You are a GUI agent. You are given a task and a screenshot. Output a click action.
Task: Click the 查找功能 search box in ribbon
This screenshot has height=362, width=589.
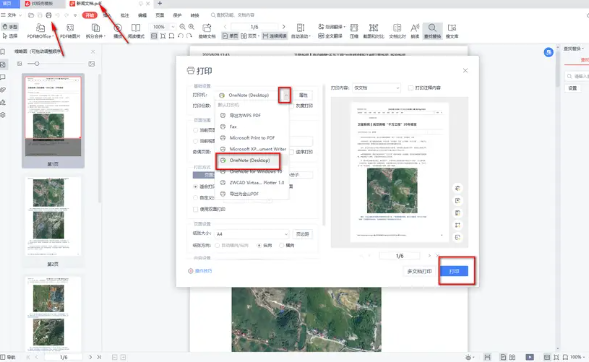[x=233, y=15]
